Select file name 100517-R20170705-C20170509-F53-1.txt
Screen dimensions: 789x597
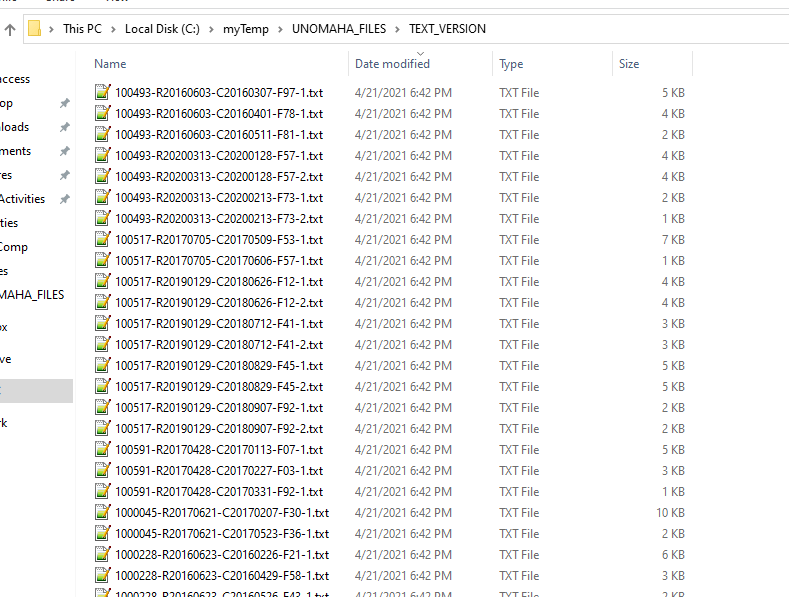tap(219, 240)
